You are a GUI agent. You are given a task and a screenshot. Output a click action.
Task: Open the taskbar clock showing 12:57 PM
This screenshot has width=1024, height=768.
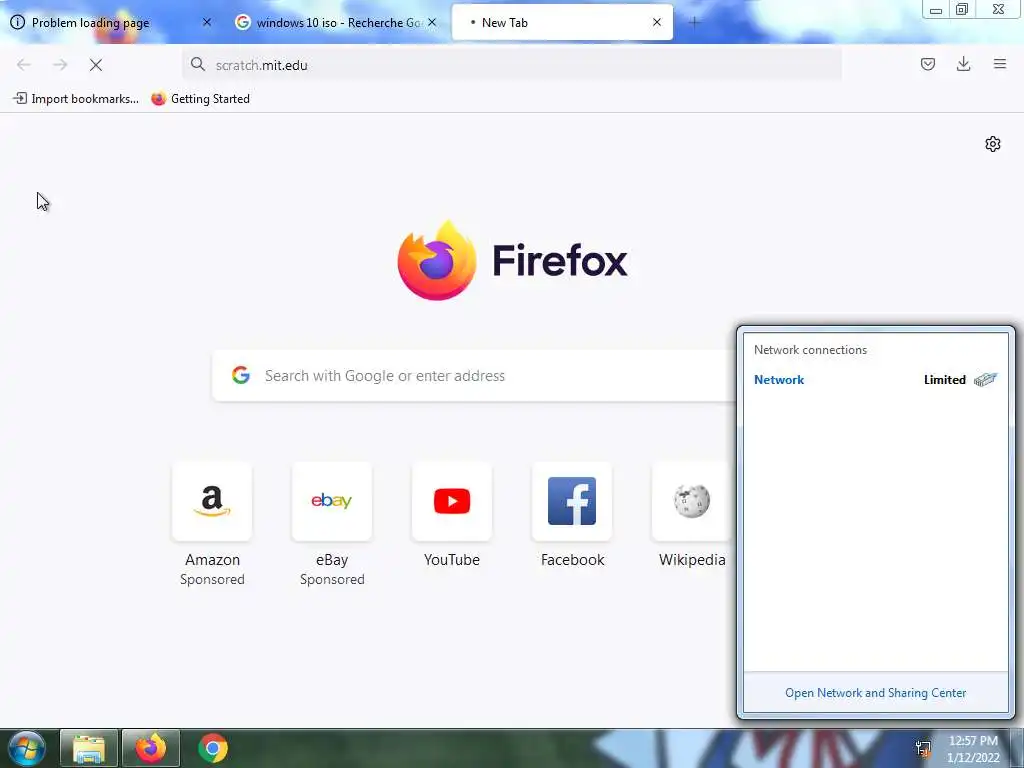tap(973, 749)
